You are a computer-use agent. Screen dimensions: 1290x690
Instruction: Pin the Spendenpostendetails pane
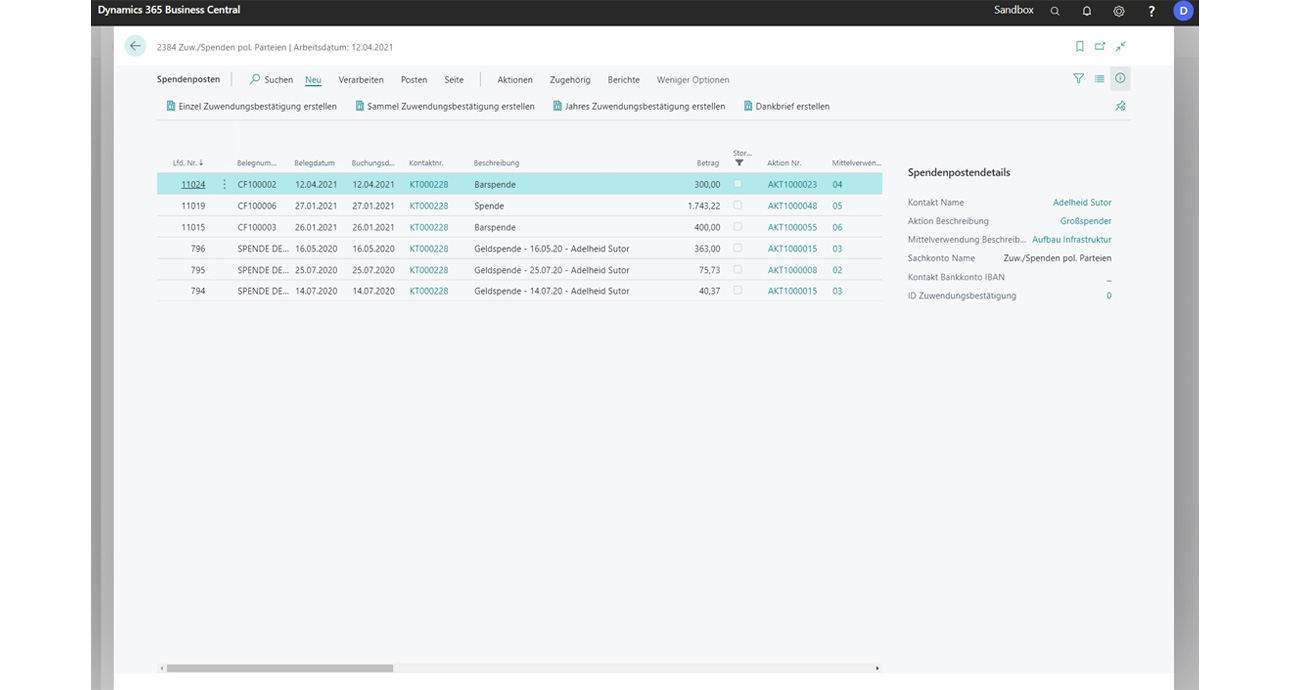pos(1120,105)
